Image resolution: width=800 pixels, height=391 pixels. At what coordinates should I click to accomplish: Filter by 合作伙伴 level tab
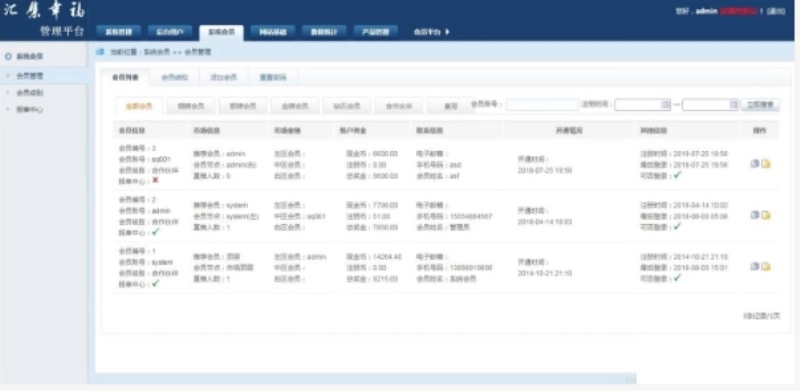coord(398,106)
